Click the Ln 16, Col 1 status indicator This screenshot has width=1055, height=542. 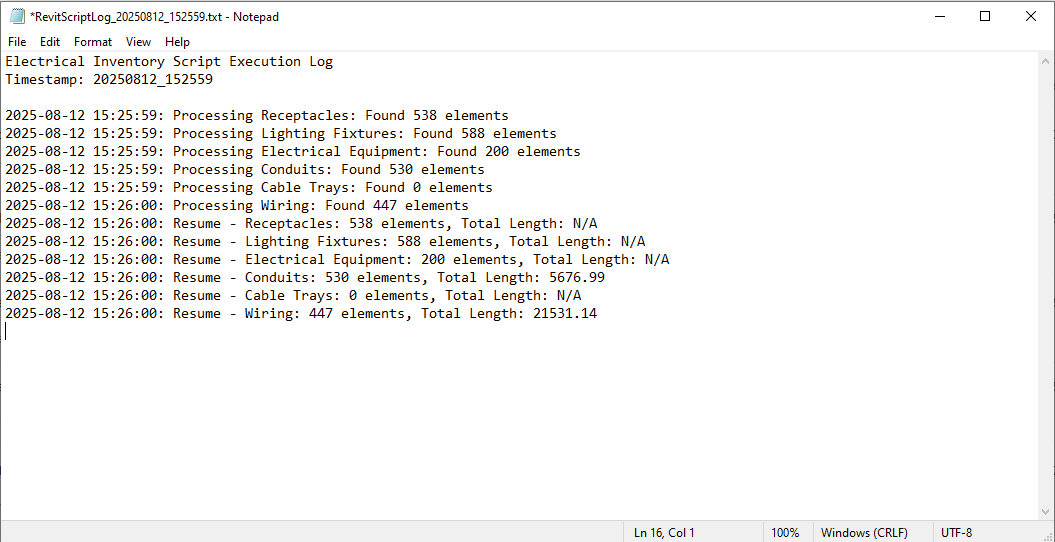tap(664, 533)
